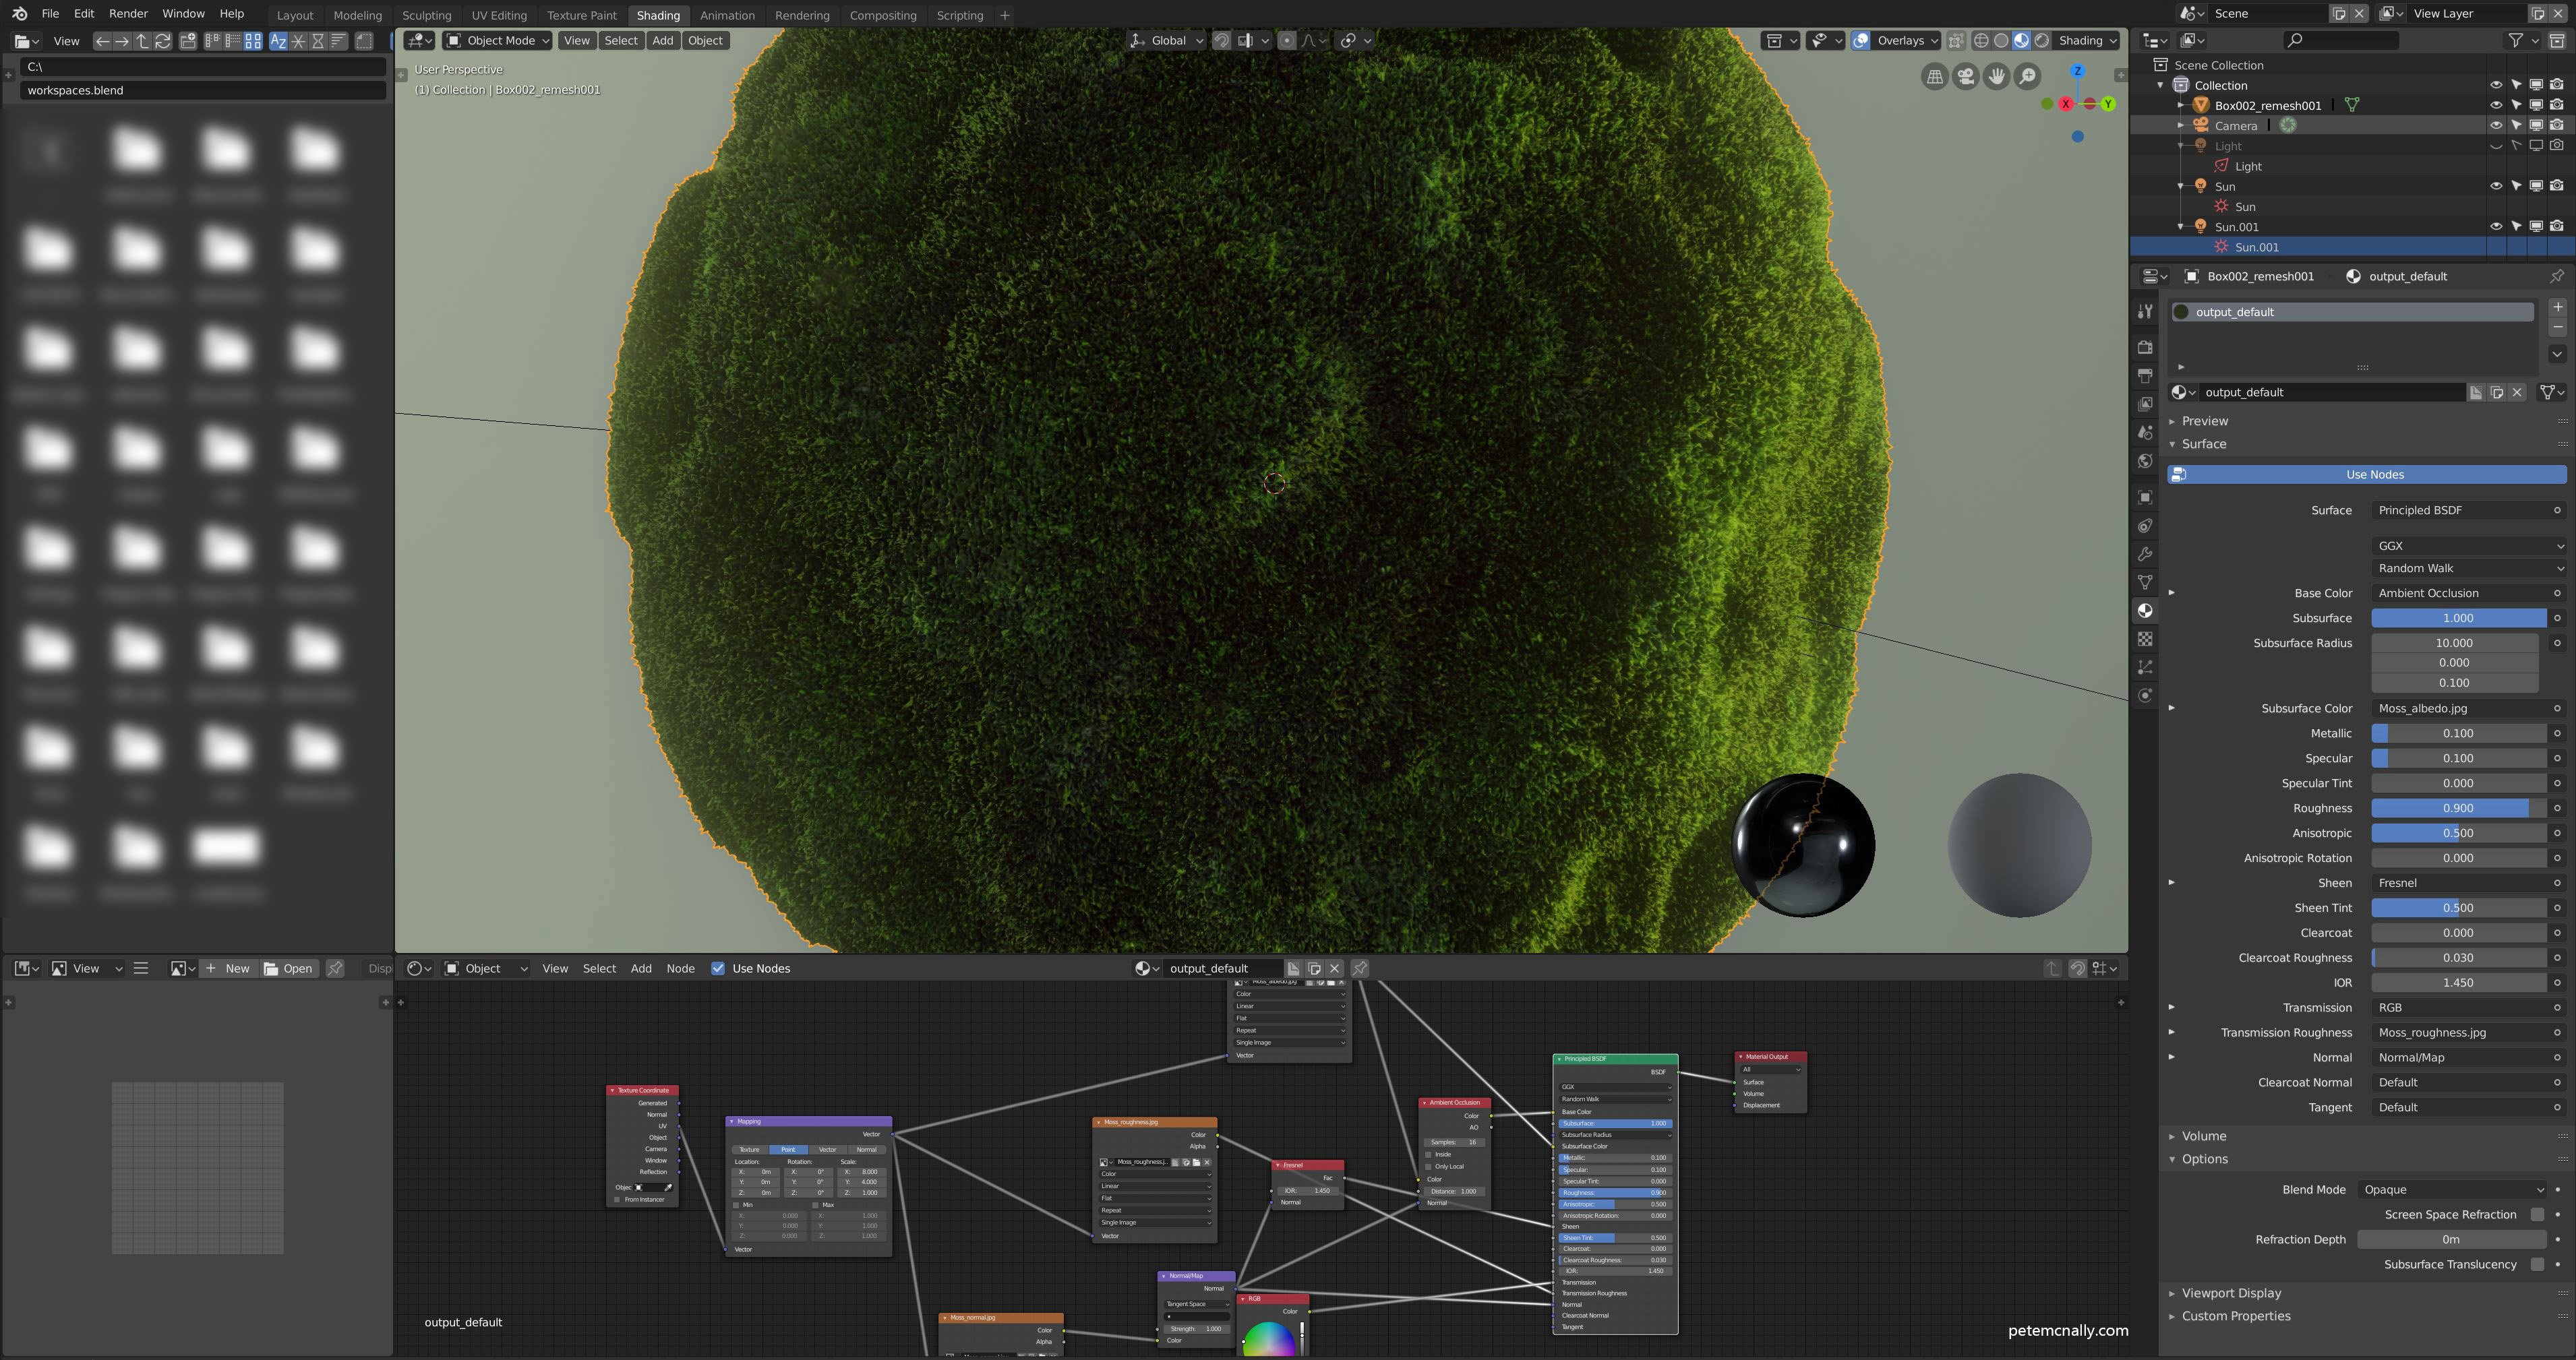Toggle snapping magnet in viewport header
The width and height of the screenshot is (2576, 1360).
coord(1222,41)
